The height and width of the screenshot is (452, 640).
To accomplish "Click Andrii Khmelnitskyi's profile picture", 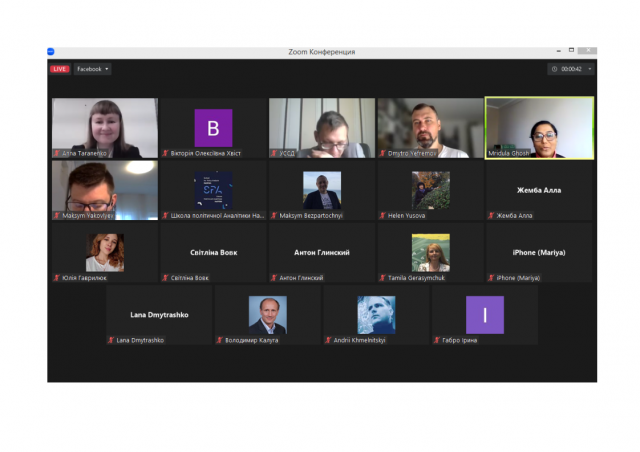I will click(376, 314).
